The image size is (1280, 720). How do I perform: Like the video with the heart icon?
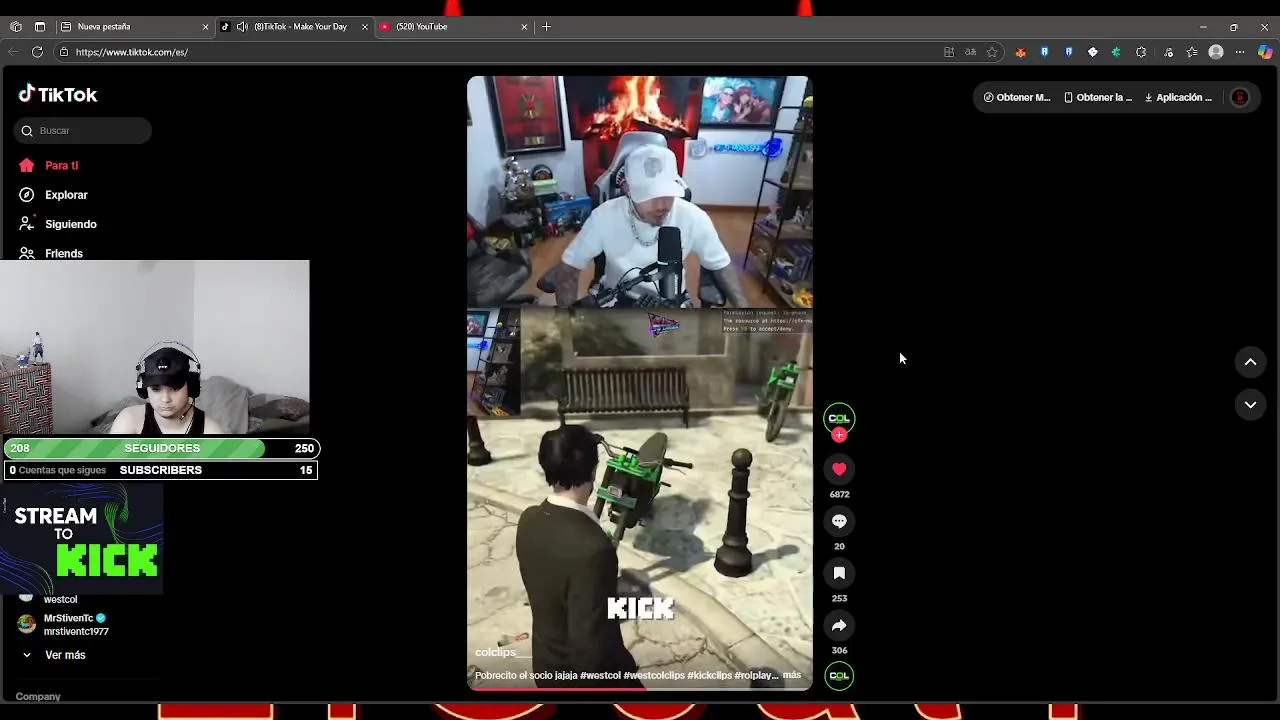[x=839, y=469]
